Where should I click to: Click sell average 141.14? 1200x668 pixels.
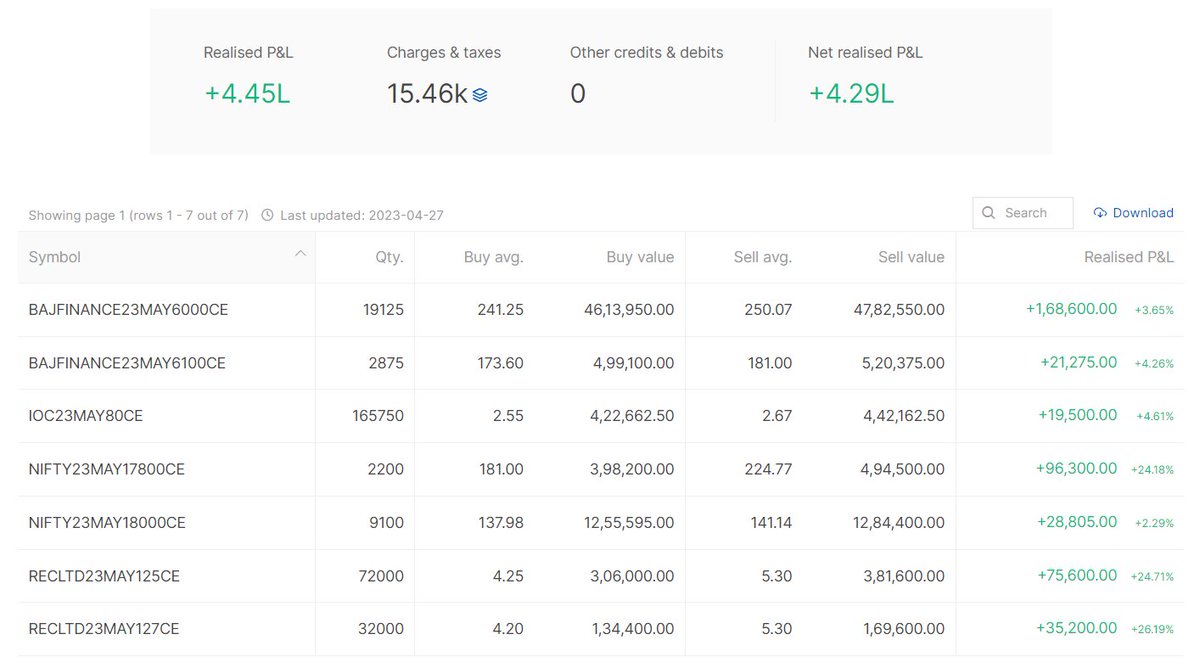[x=770, y=523]
